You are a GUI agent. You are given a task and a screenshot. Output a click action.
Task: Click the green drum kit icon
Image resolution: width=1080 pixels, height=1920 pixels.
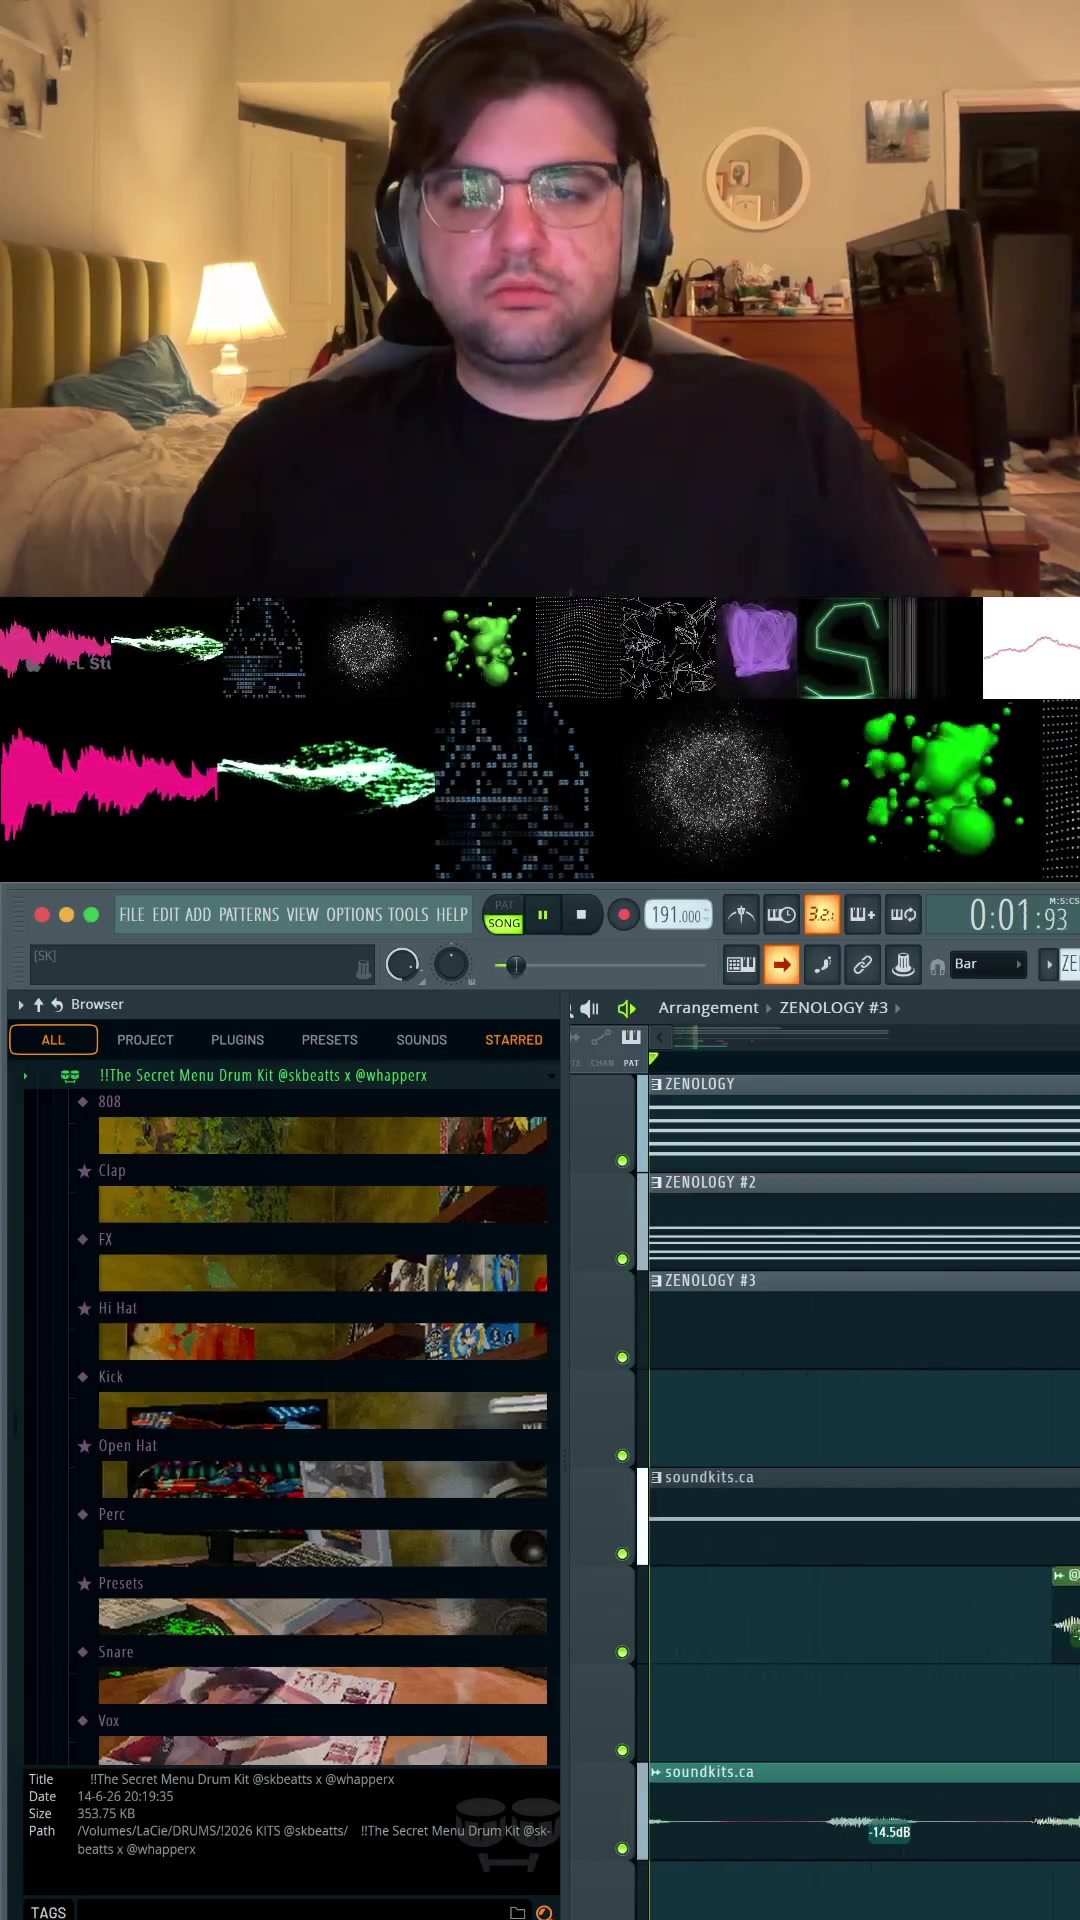point(69,1076)
